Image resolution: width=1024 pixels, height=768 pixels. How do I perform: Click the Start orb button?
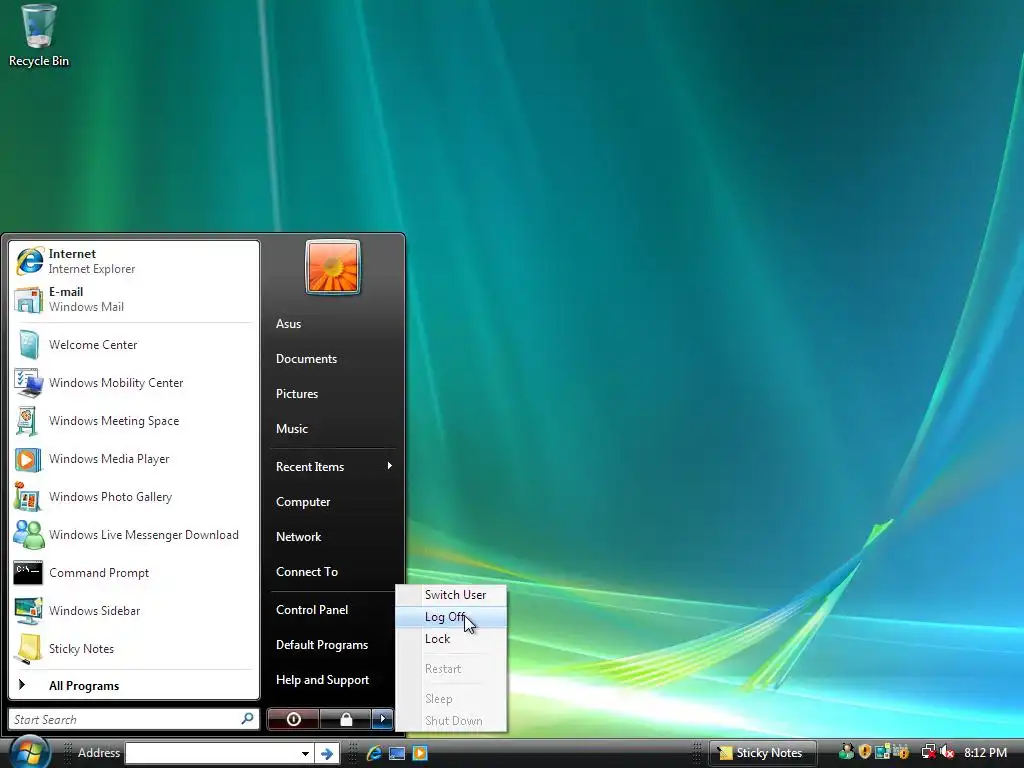[x=29, y=752]
